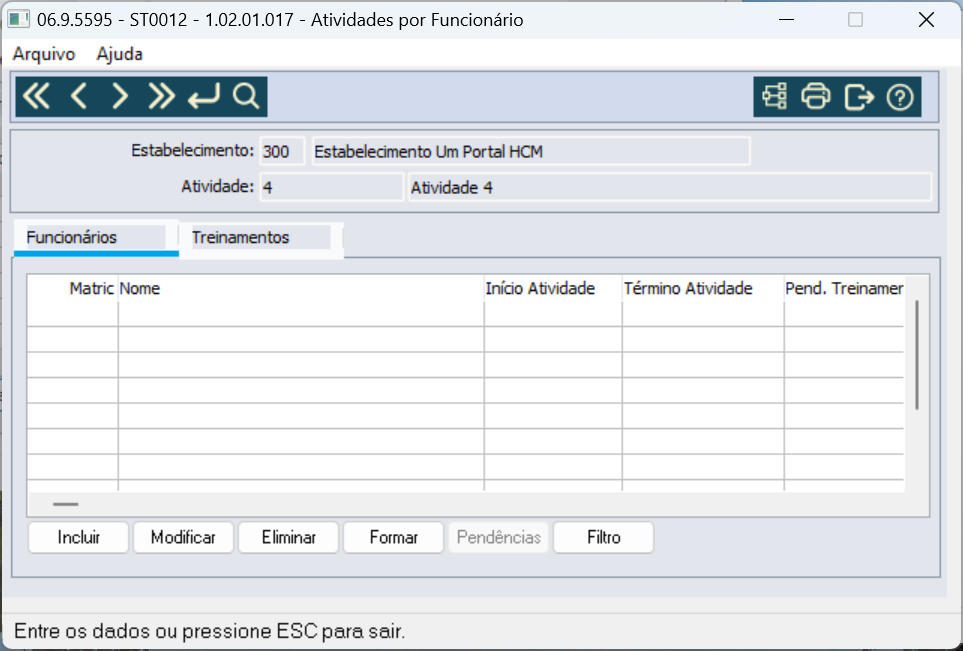Open the search magnifier icon
This screenshot has height=651, width=963.
tap(246, 96)
